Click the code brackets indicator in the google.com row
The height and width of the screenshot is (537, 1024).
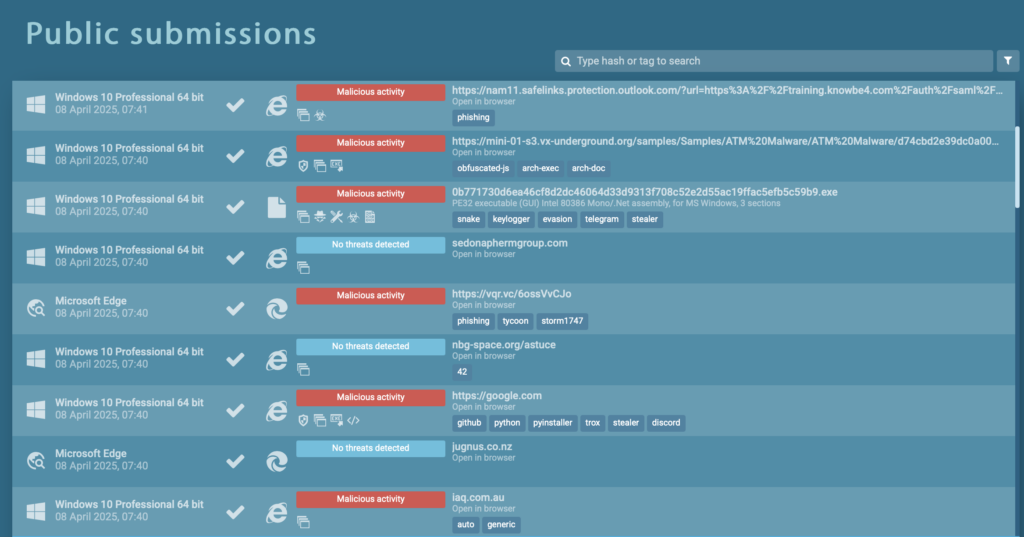pos(353,421)
